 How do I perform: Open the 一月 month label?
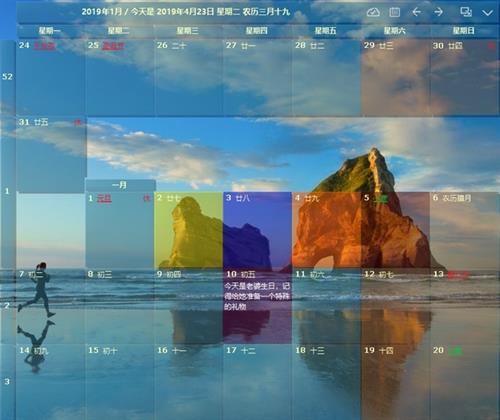coord(120,185)
